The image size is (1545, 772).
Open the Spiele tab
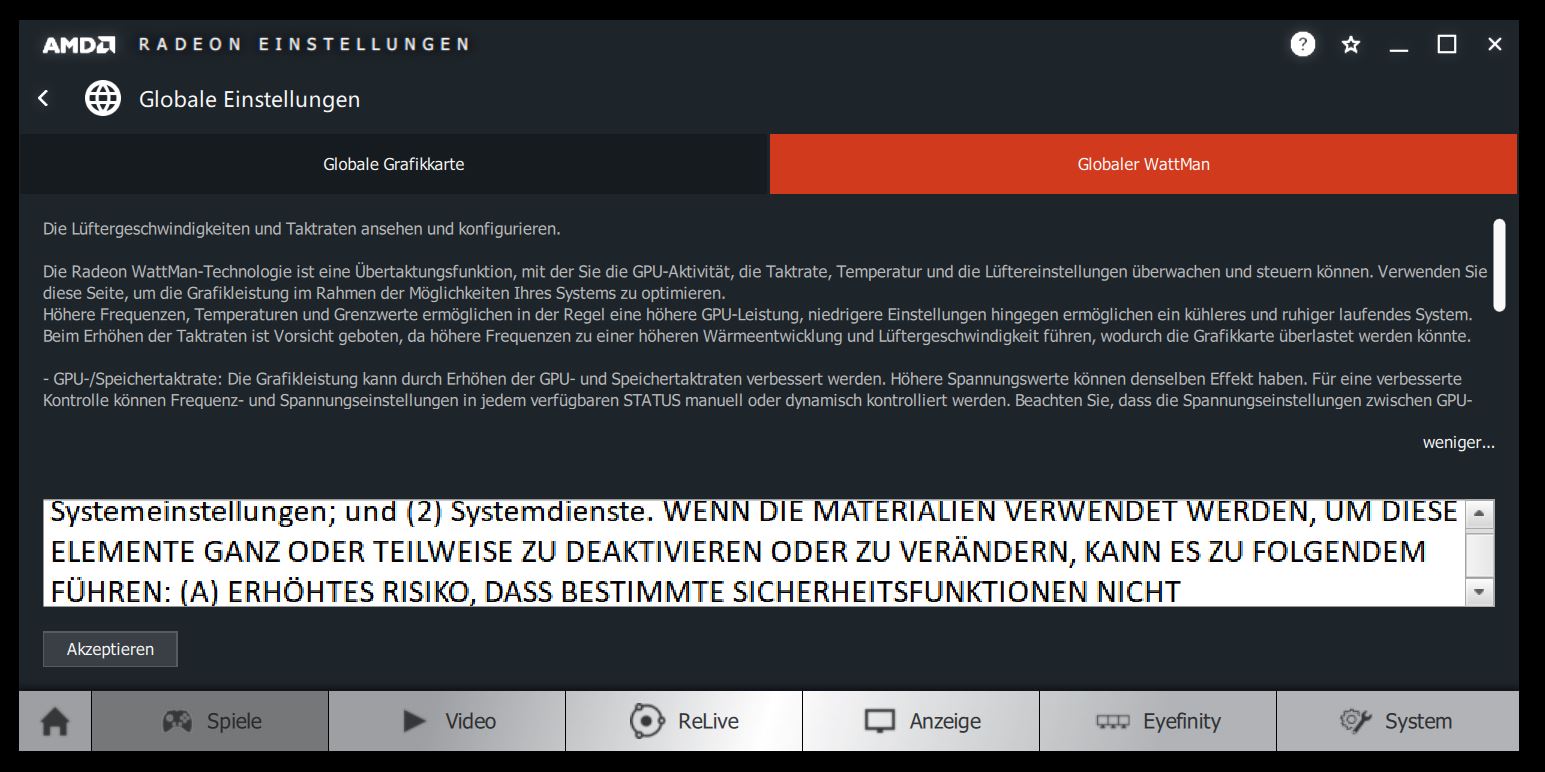coord(210,721)
